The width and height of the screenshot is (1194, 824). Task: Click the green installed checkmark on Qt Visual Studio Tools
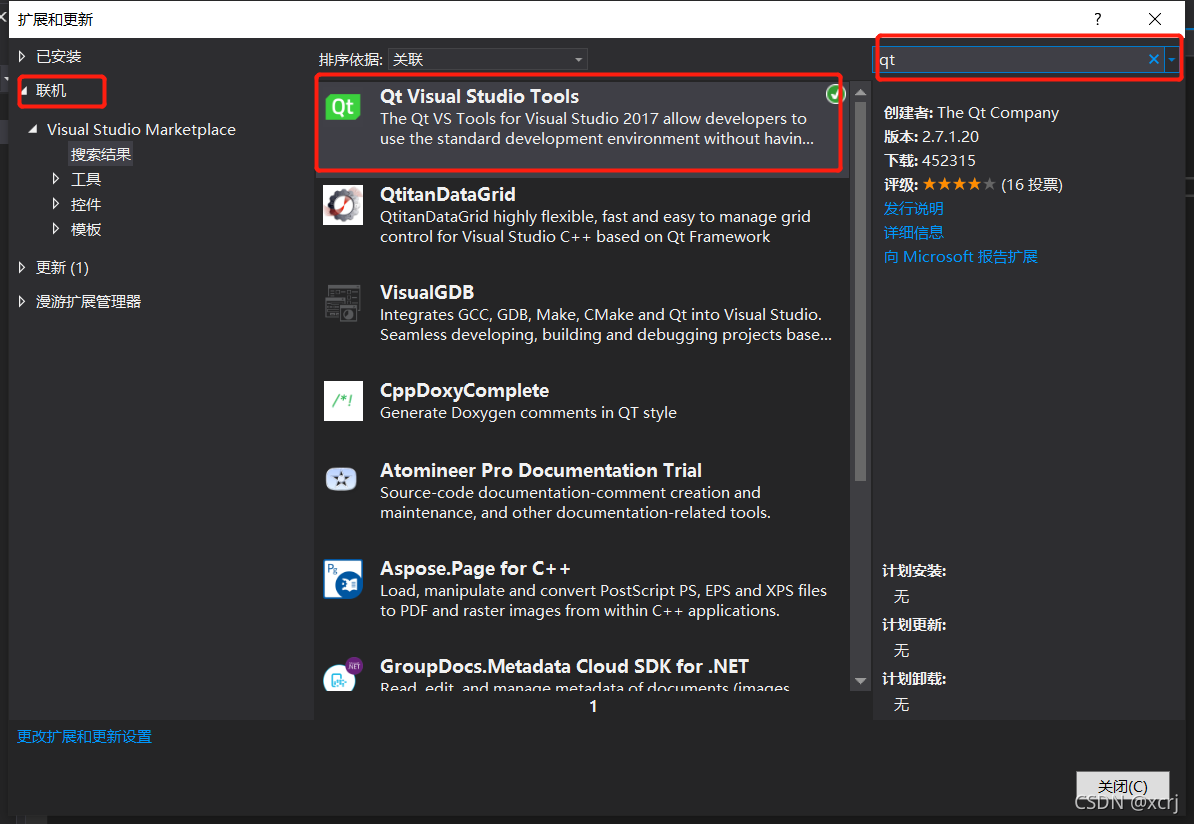pos(835,94)
